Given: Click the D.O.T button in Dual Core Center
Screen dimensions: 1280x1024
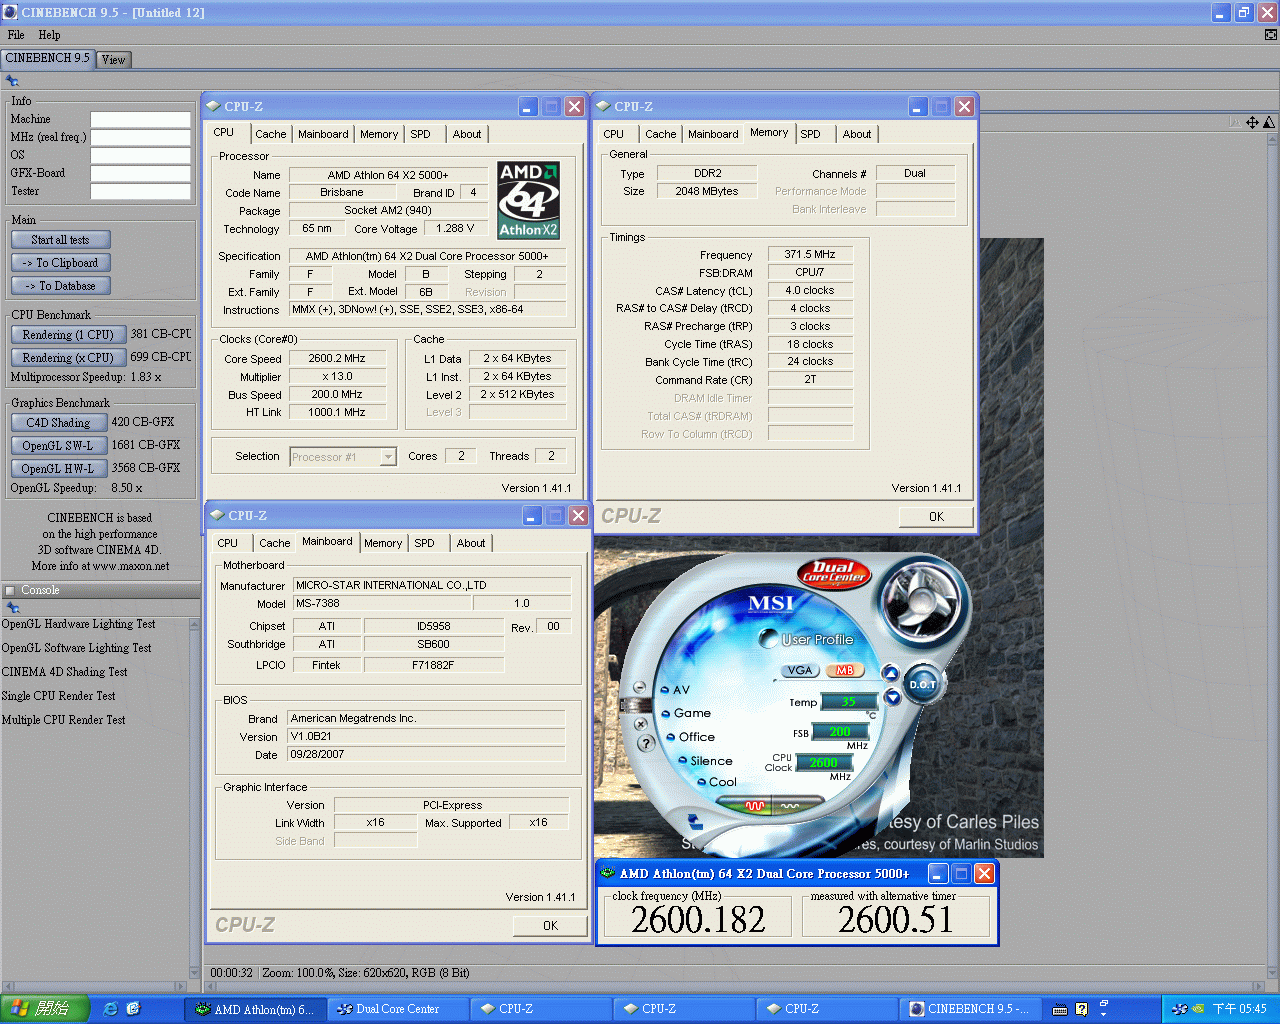Looking at the screenshot, I should (922, 684).
